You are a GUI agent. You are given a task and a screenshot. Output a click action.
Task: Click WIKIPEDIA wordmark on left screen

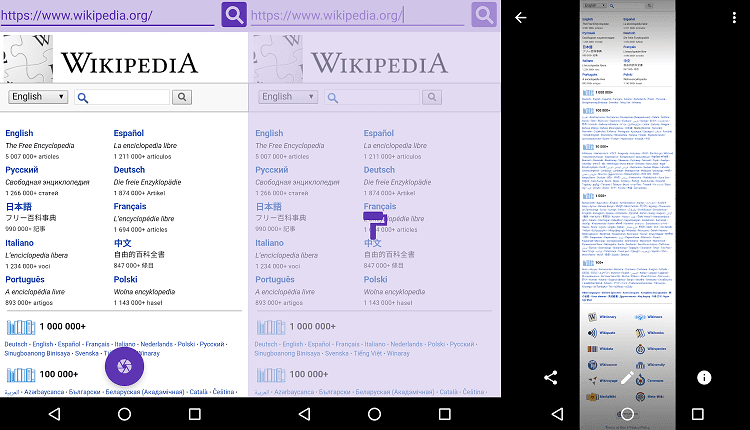129,63
